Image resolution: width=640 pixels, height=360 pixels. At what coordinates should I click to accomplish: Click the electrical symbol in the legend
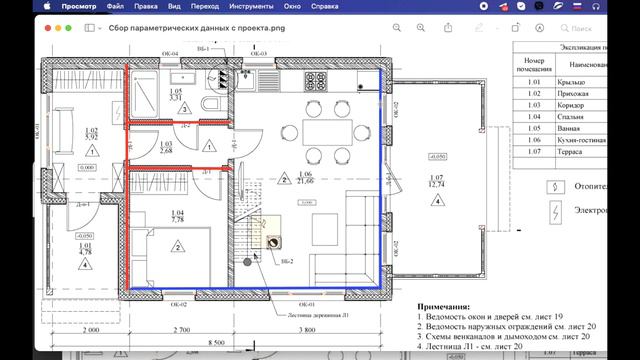pos(556,212)
